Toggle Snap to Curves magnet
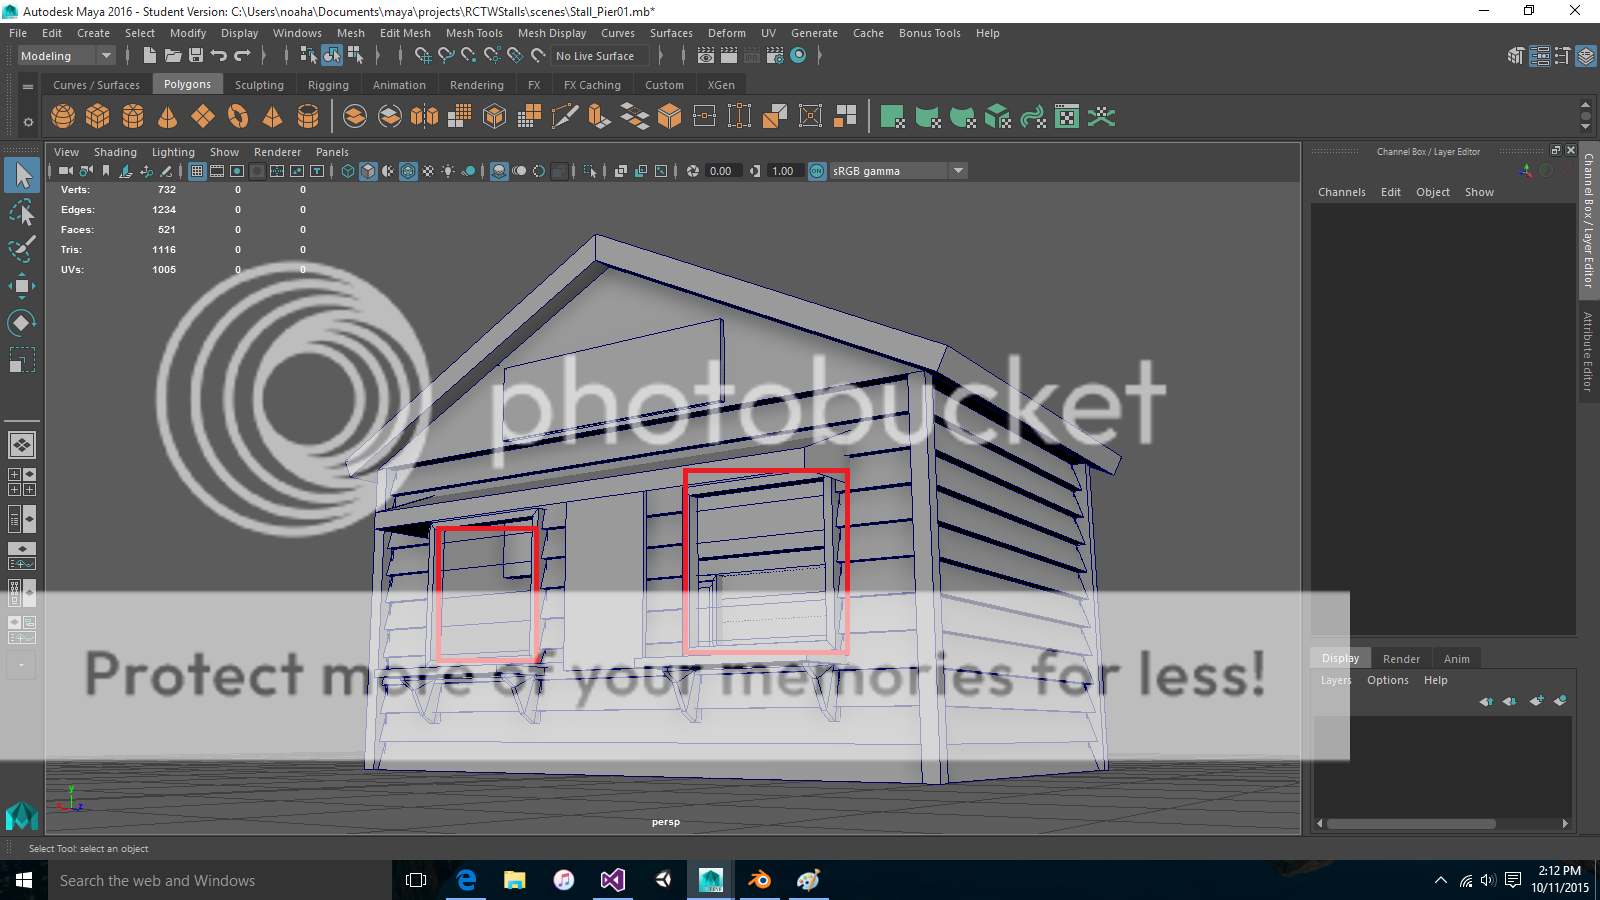The height and width of the screenshot is (900, 1600). [x=446, y=56]
